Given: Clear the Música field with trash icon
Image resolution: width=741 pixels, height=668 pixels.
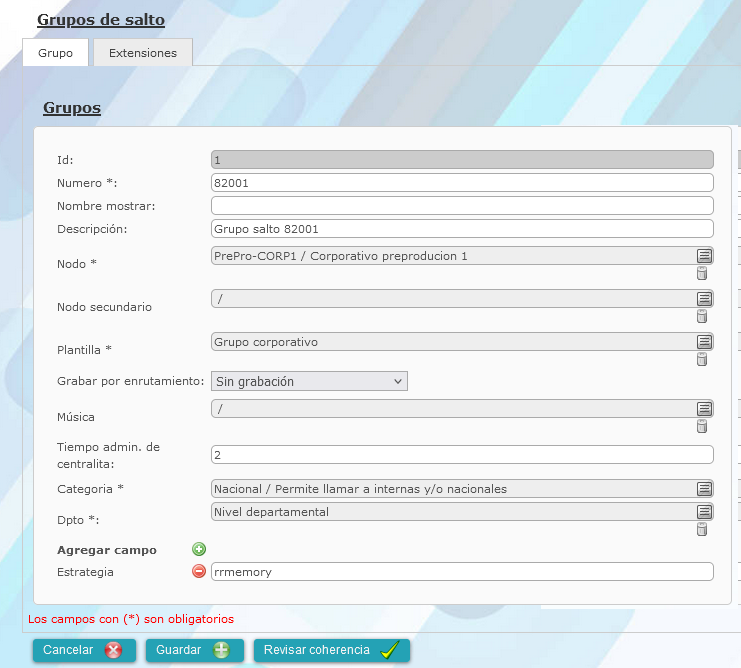Looking at the screenshot, I should coord(702,426).
